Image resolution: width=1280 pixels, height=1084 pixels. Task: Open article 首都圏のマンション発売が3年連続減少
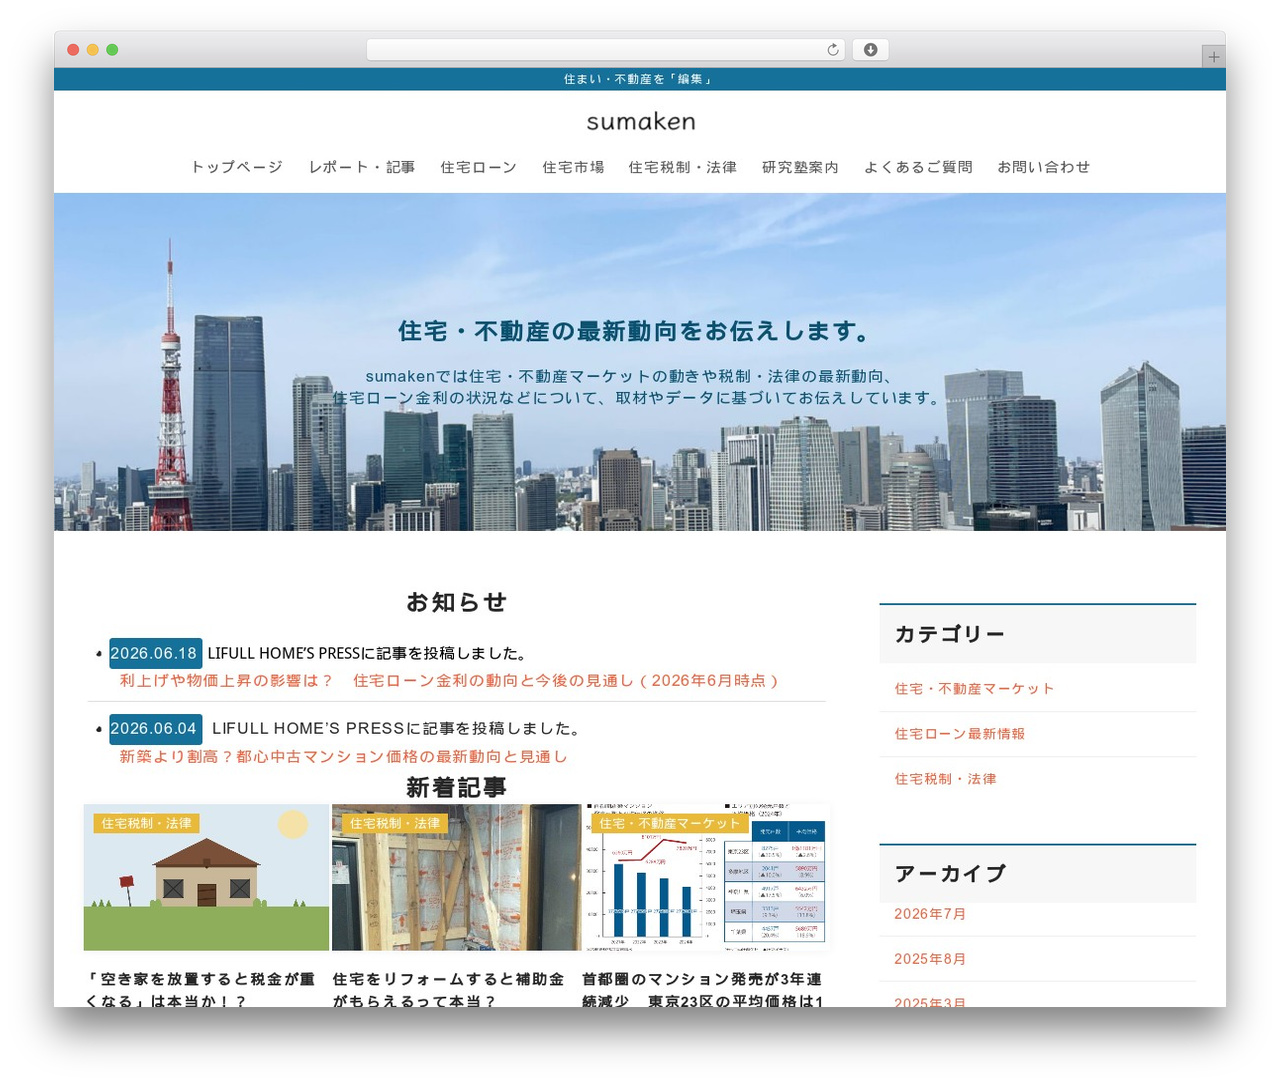pyautogui.click(x=703, y=990)
